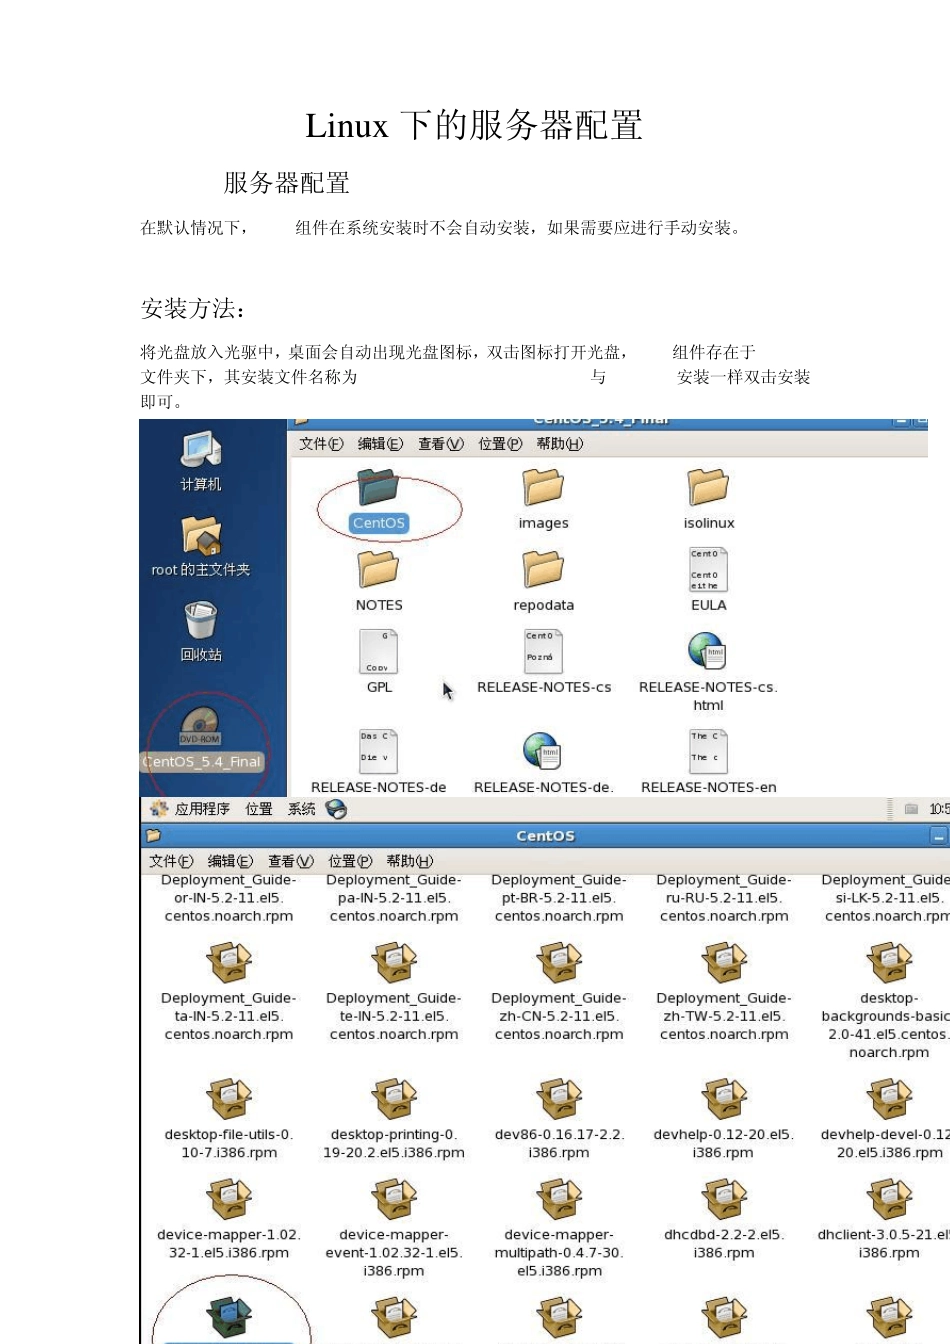
Task: Click the document title Linux 下的服务器配置
Action: (474, 126)
